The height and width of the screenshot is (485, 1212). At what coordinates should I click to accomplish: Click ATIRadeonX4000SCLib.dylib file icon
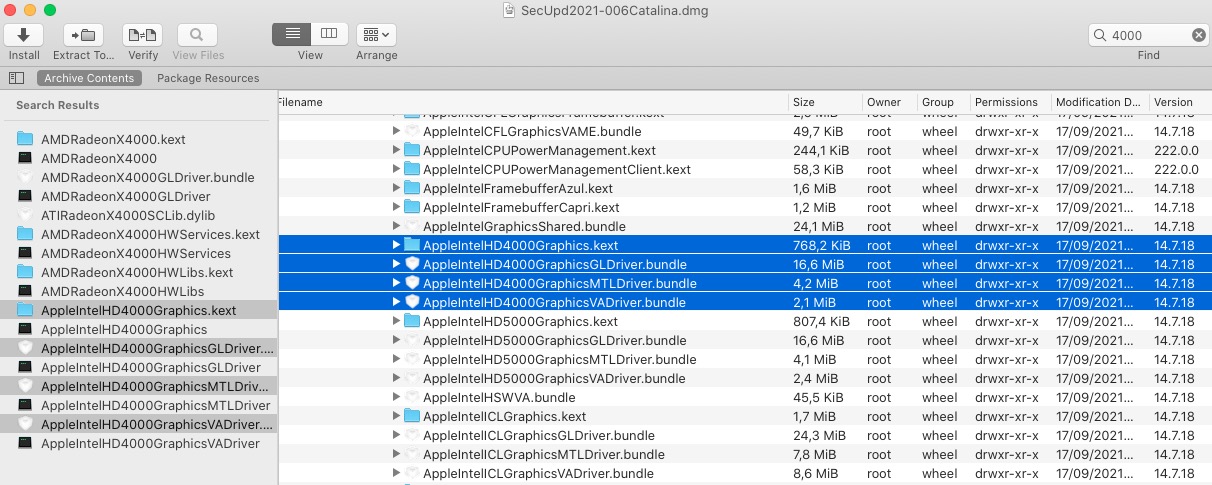[25, 215]
